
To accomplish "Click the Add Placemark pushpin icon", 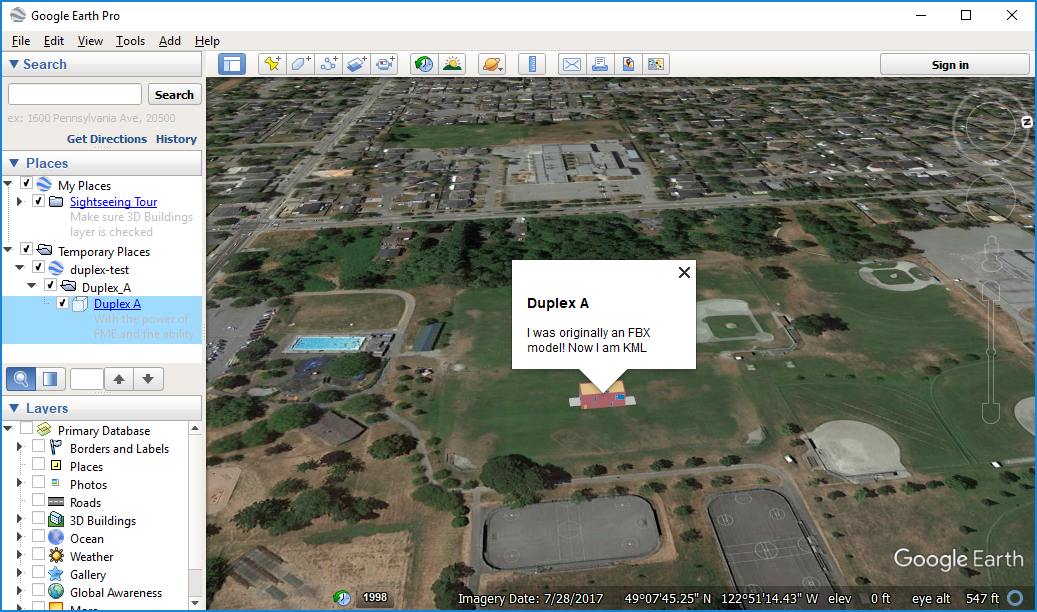I will coord(271,64).
